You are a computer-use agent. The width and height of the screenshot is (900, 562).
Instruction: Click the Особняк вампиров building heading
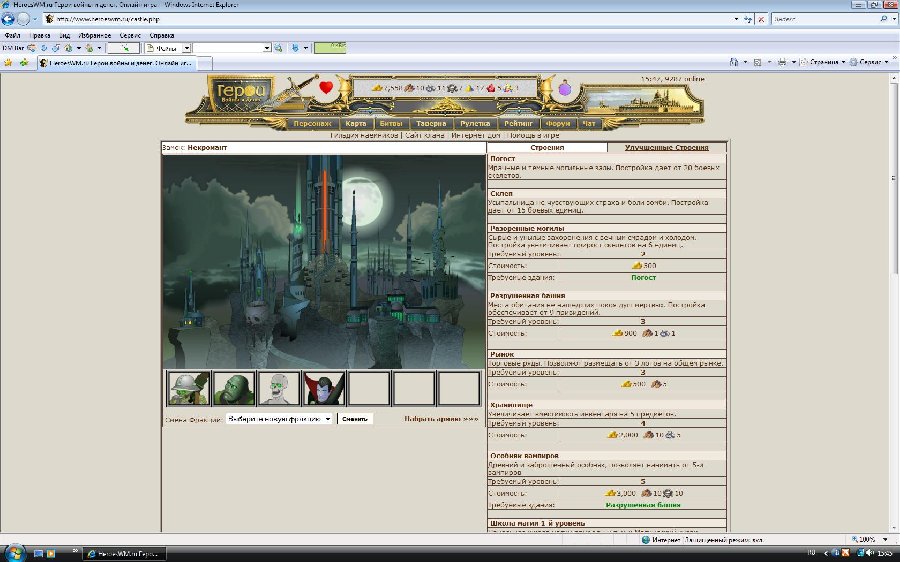coord(524,455)
